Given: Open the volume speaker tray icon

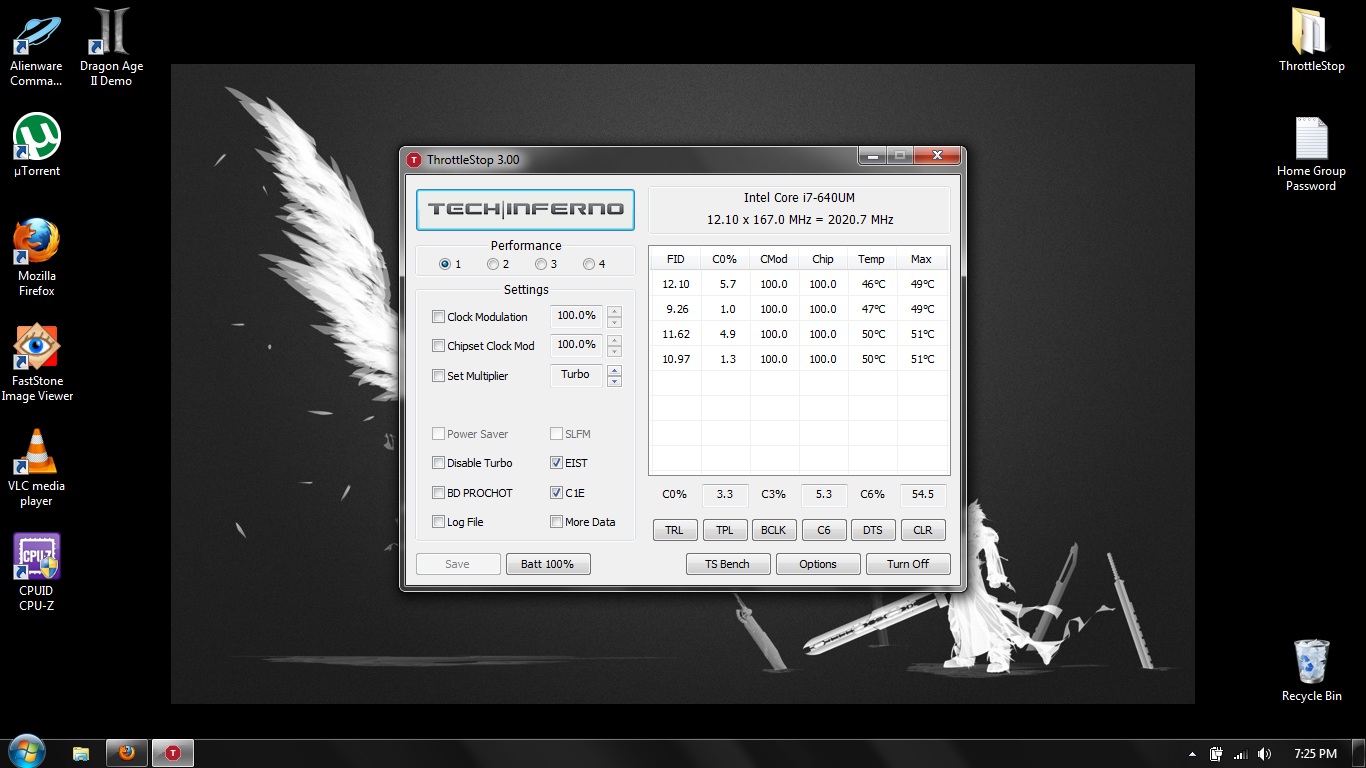Looking at the screenshot, I should [1264, 754].
